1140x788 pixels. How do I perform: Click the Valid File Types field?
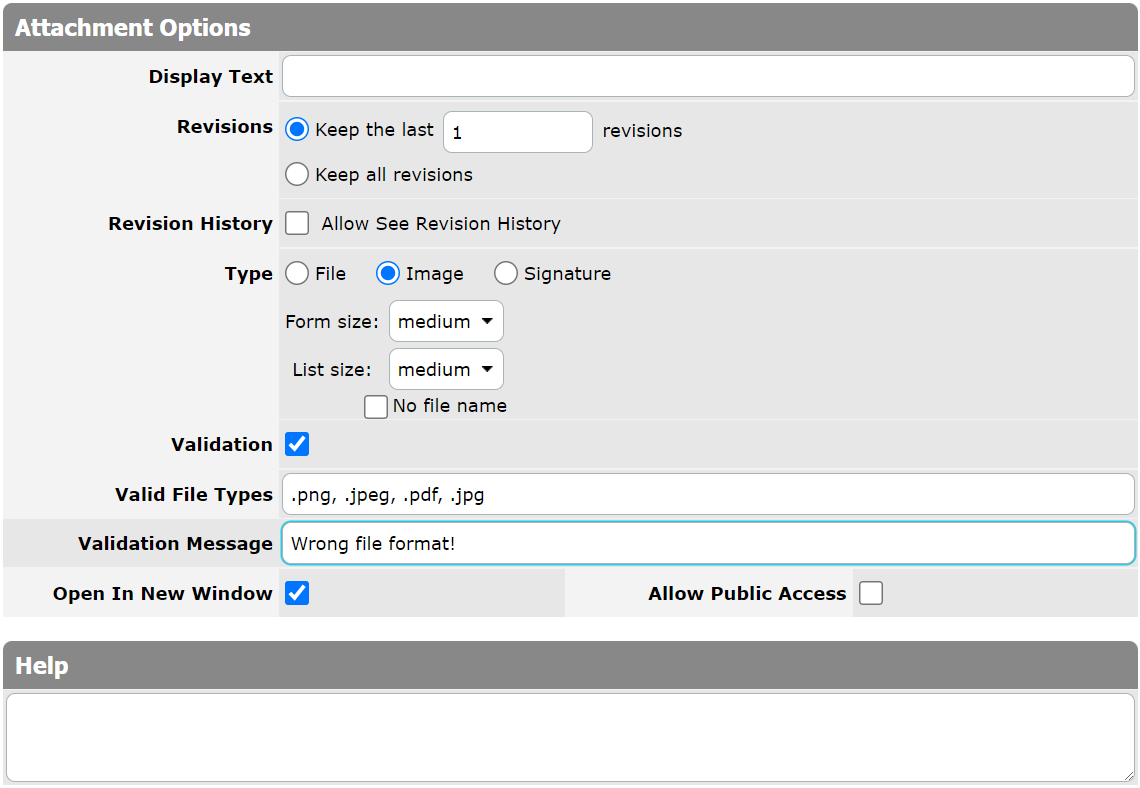point(708,494)
